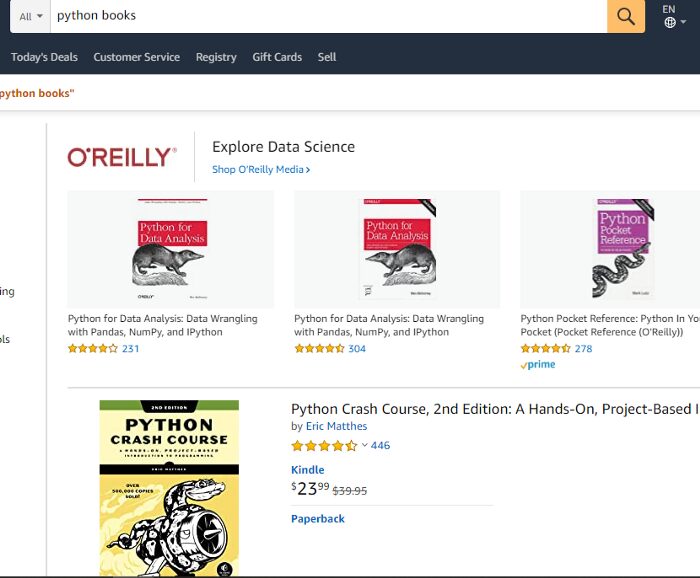The image size is (700, 578).
Task: Go to Customer Service page
Action: [x=136, y=57]
